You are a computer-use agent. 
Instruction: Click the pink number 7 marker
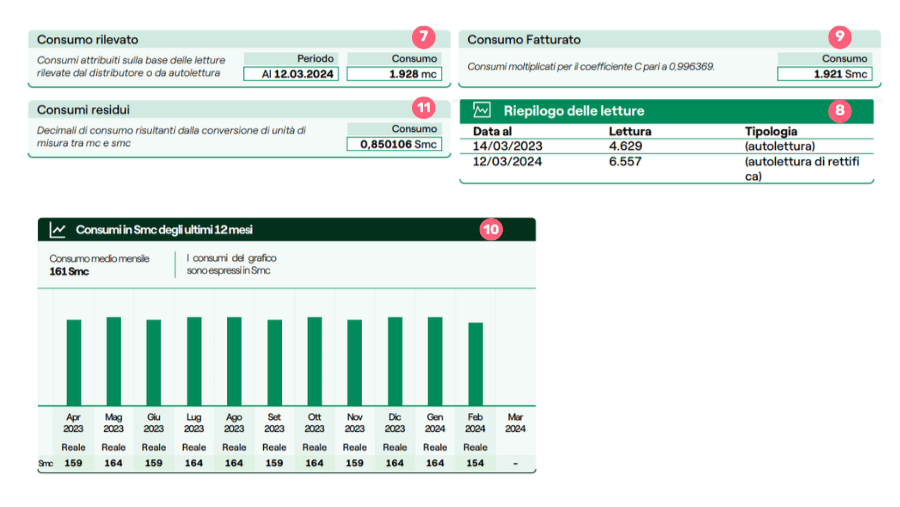(424, 36)
